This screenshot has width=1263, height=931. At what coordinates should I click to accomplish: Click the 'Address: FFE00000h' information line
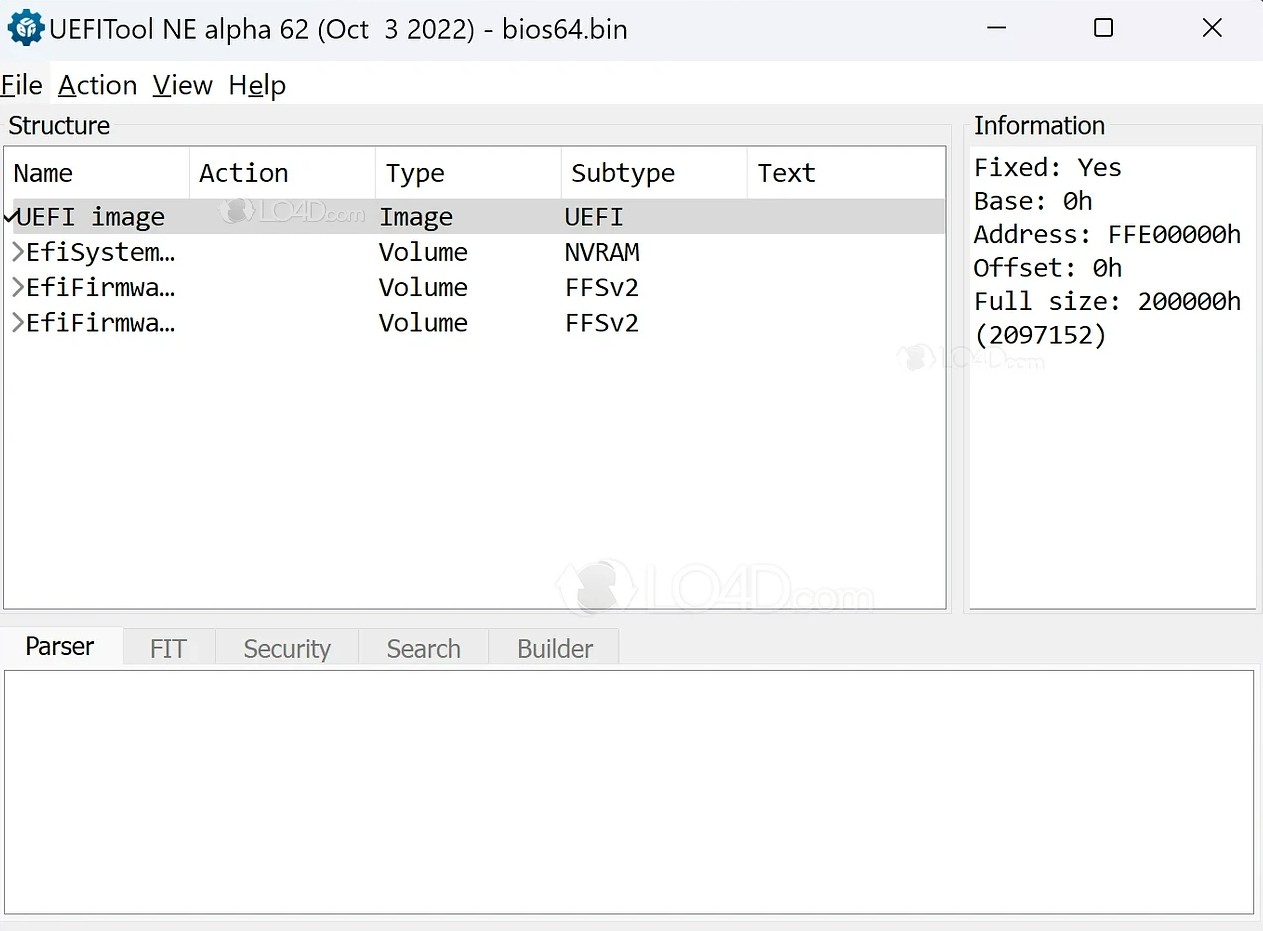tap(1107, 234)
